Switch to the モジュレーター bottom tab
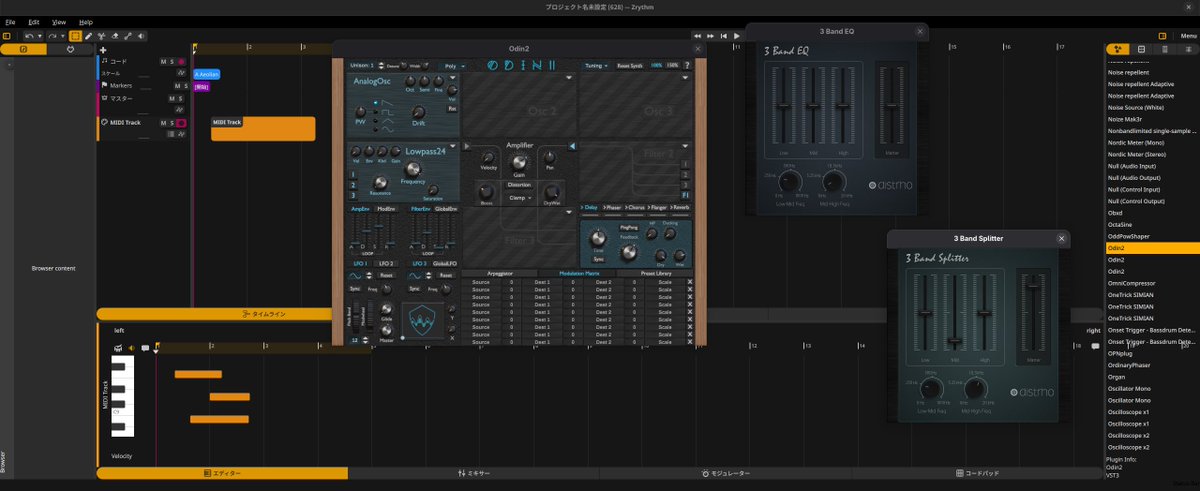1200x491 pixels. [x=725, y=473]
